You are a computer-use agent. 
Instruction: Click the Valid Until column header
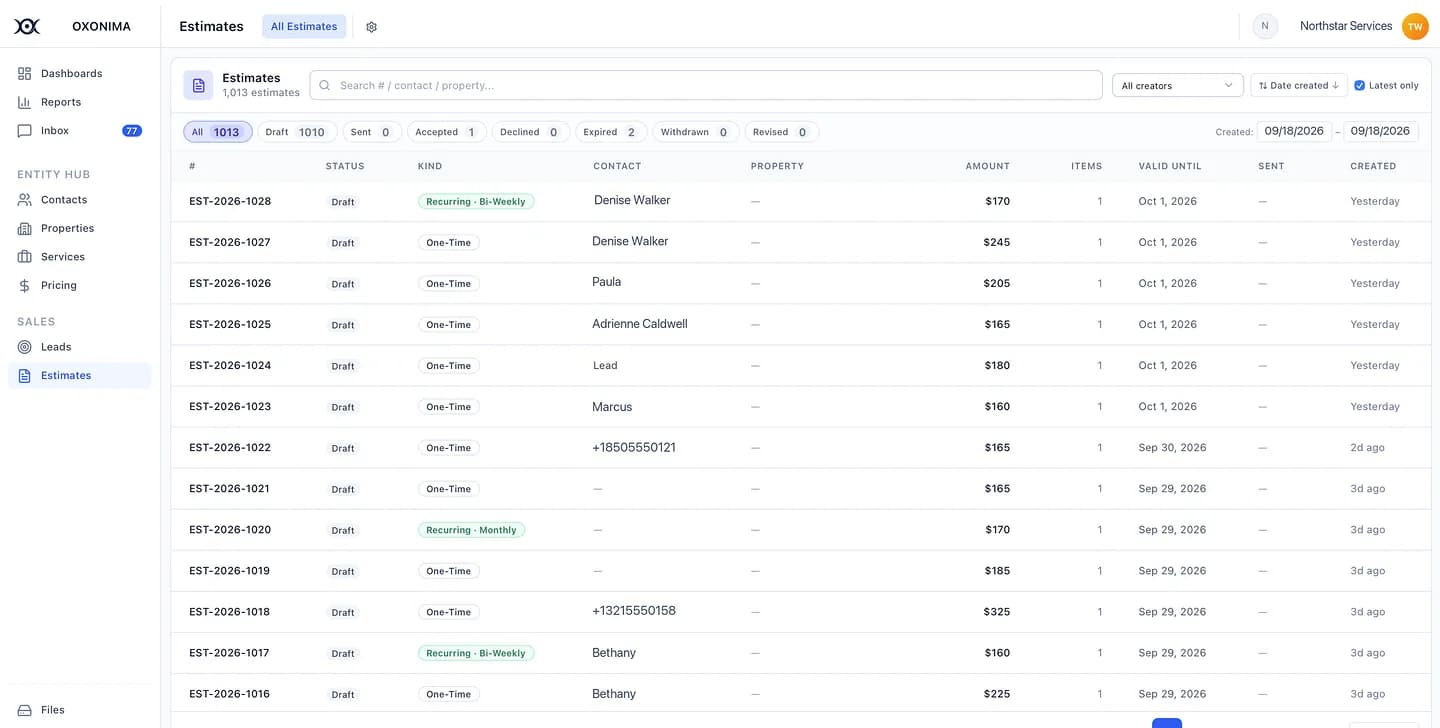pyautogui.click(x=1170, y=166)
